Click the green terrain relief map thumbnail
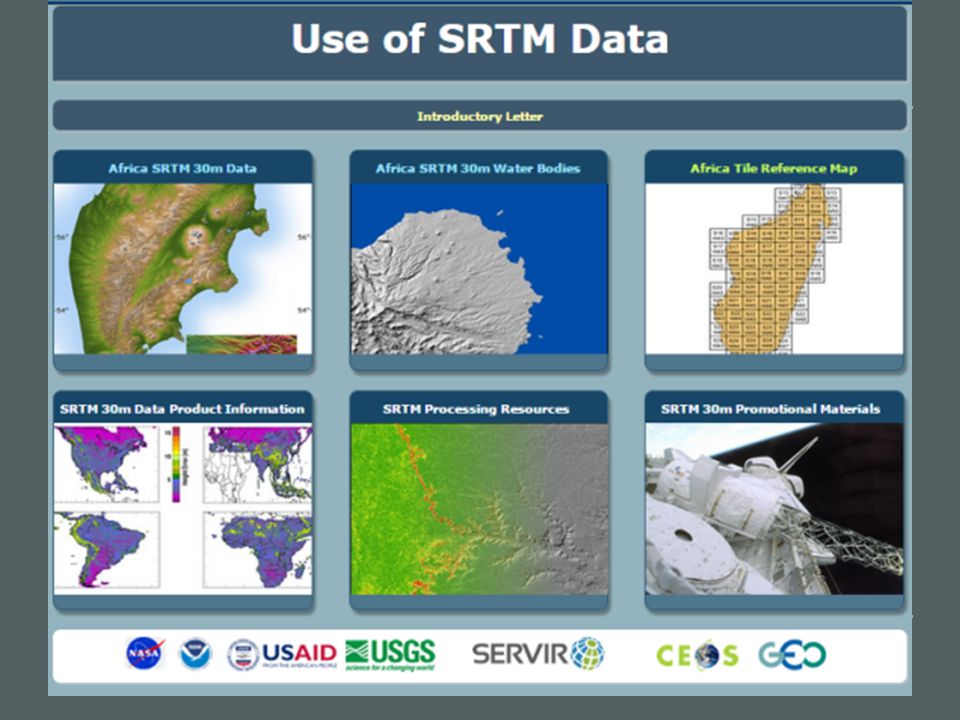Screen dimensions: 960x720 [183, 269]
